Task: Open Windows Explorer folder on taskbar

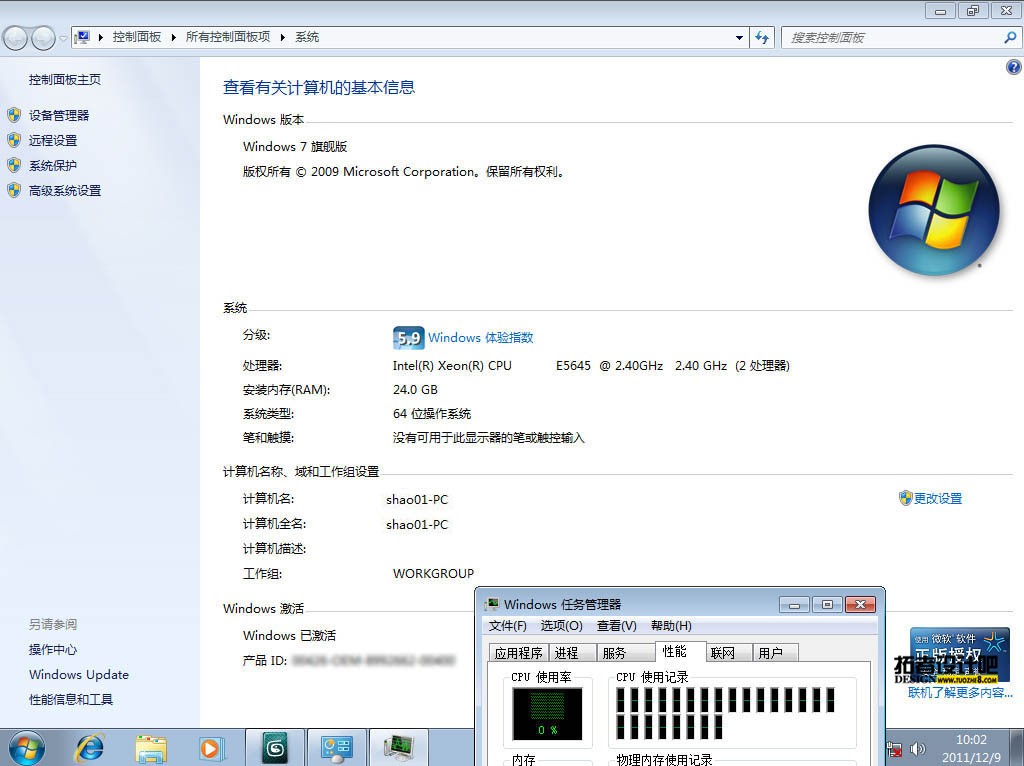Action: [151, 748]
